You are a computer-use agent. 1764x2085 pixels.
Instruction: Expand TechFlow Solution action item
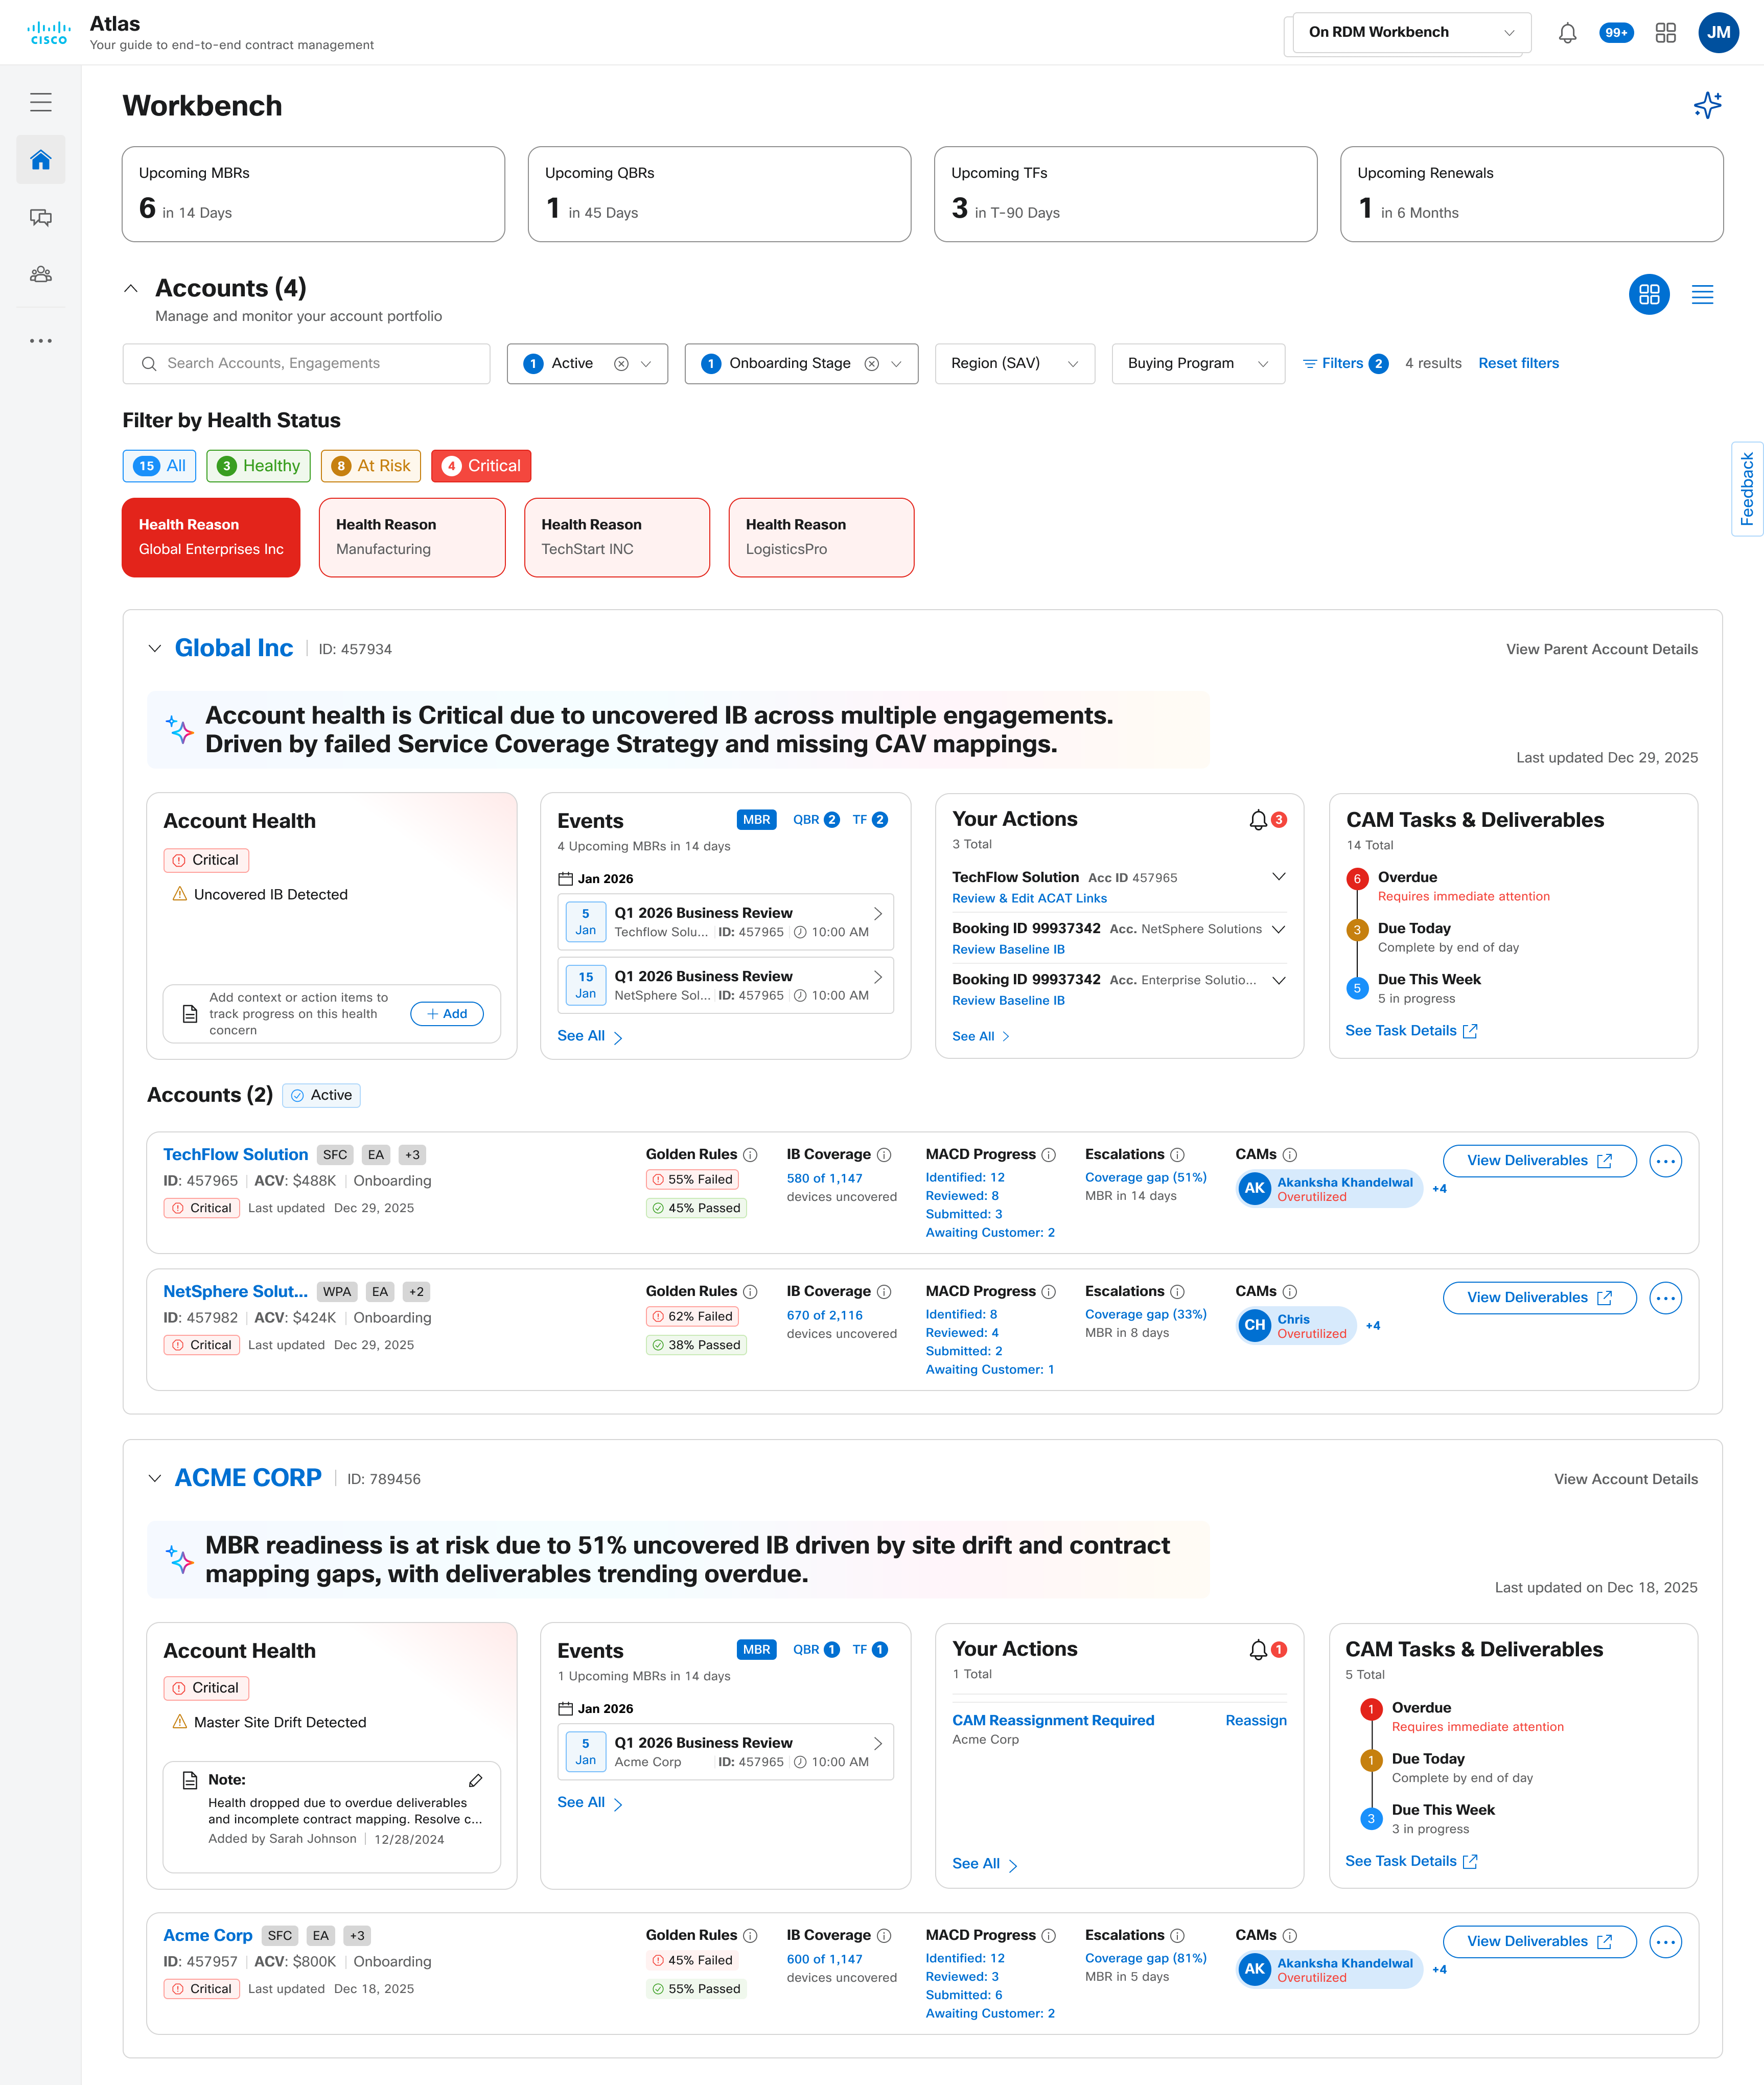[x=1278, y=877]
